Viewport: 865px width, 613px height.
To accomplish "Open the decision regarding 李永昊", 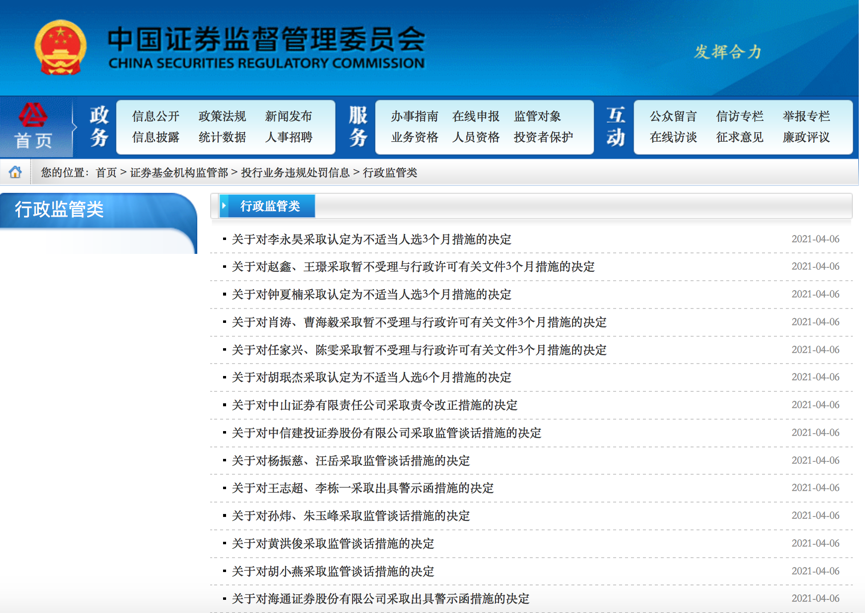I will (371, 239).
